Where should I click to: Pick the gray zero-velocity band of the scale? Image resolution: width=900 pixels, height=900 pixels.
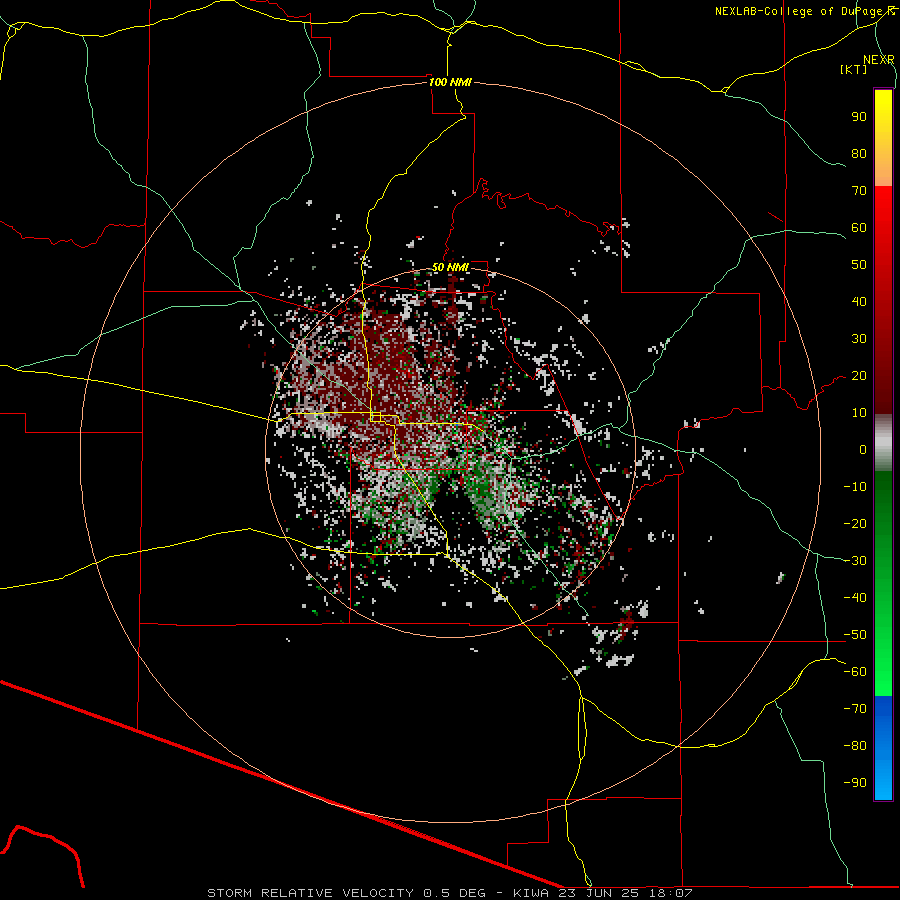(x=883, y=443)
